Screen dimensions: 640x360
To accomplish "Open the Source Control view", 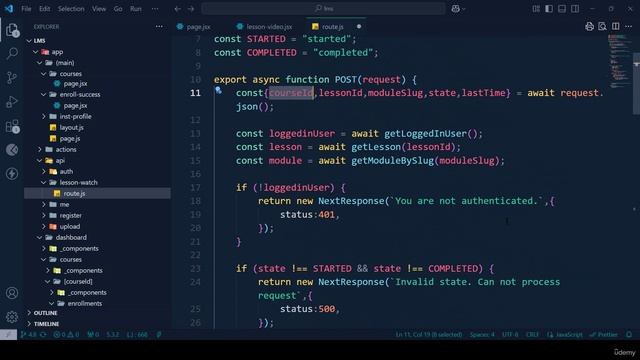I will (12, 78).
